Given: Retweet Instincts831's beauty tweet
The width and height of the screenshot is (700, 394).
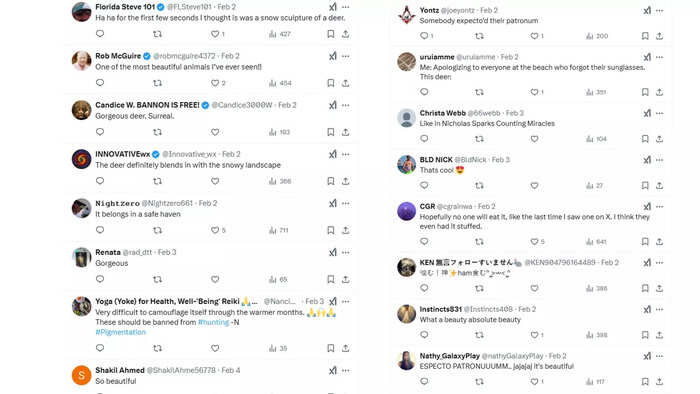Looking at the screenshot, I should click(x=479, y=335).
